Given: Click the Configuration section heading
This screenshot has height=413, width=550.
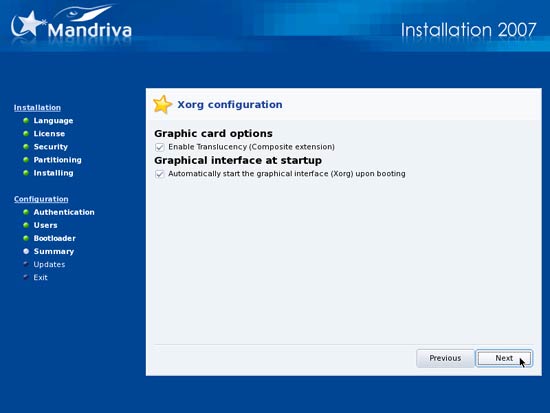Looking at the screenshot, I should 41,199.
